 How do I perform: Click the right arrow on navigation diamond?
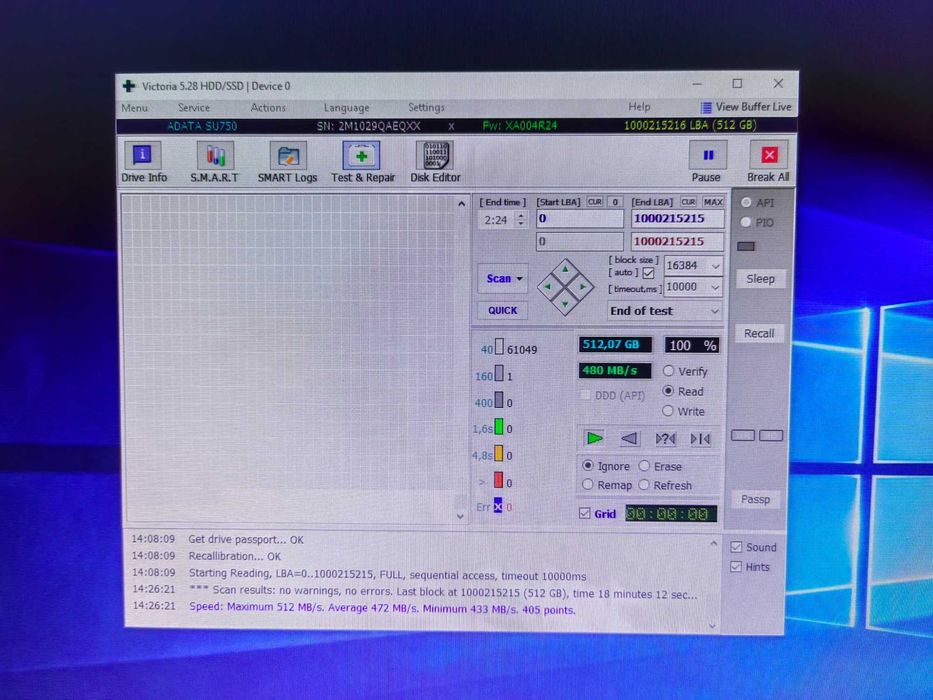pos(583,287)
